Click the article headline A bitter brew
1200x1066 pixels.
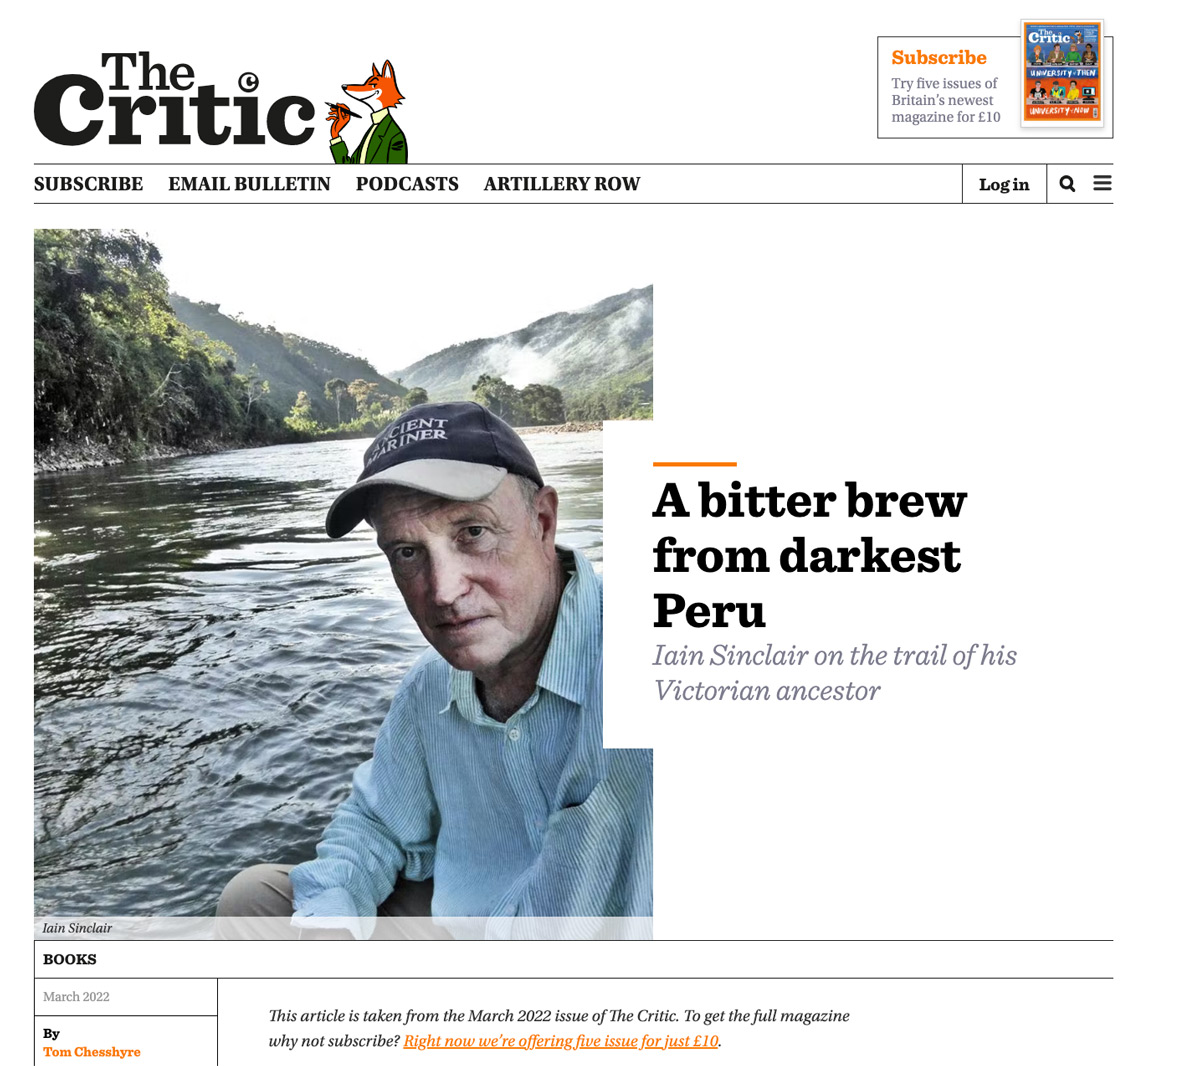coord(810,555)
